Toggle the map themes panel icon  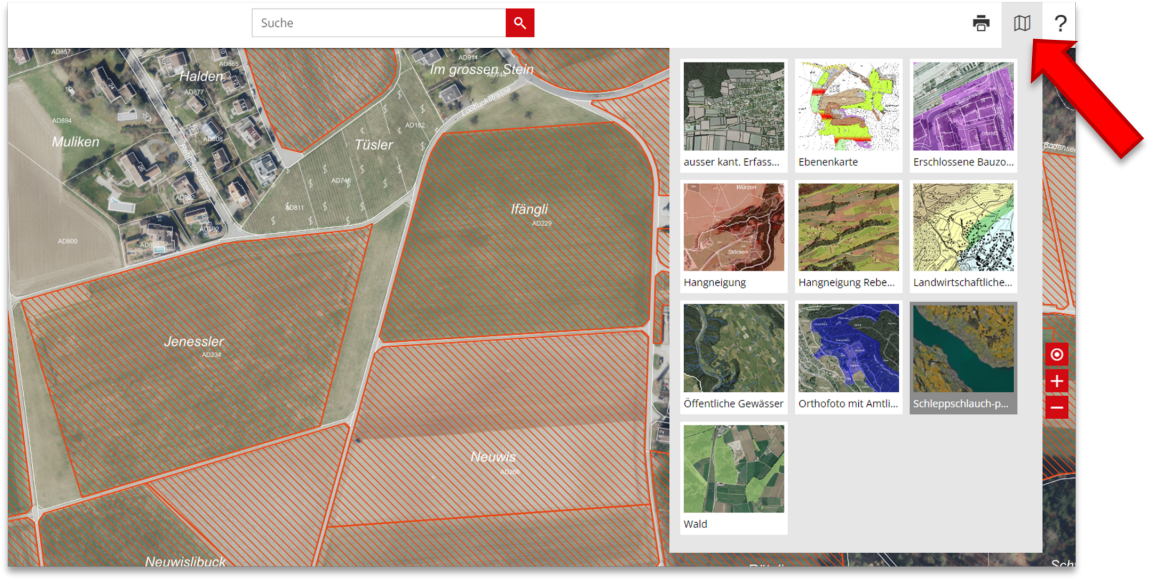[1021, 23]
